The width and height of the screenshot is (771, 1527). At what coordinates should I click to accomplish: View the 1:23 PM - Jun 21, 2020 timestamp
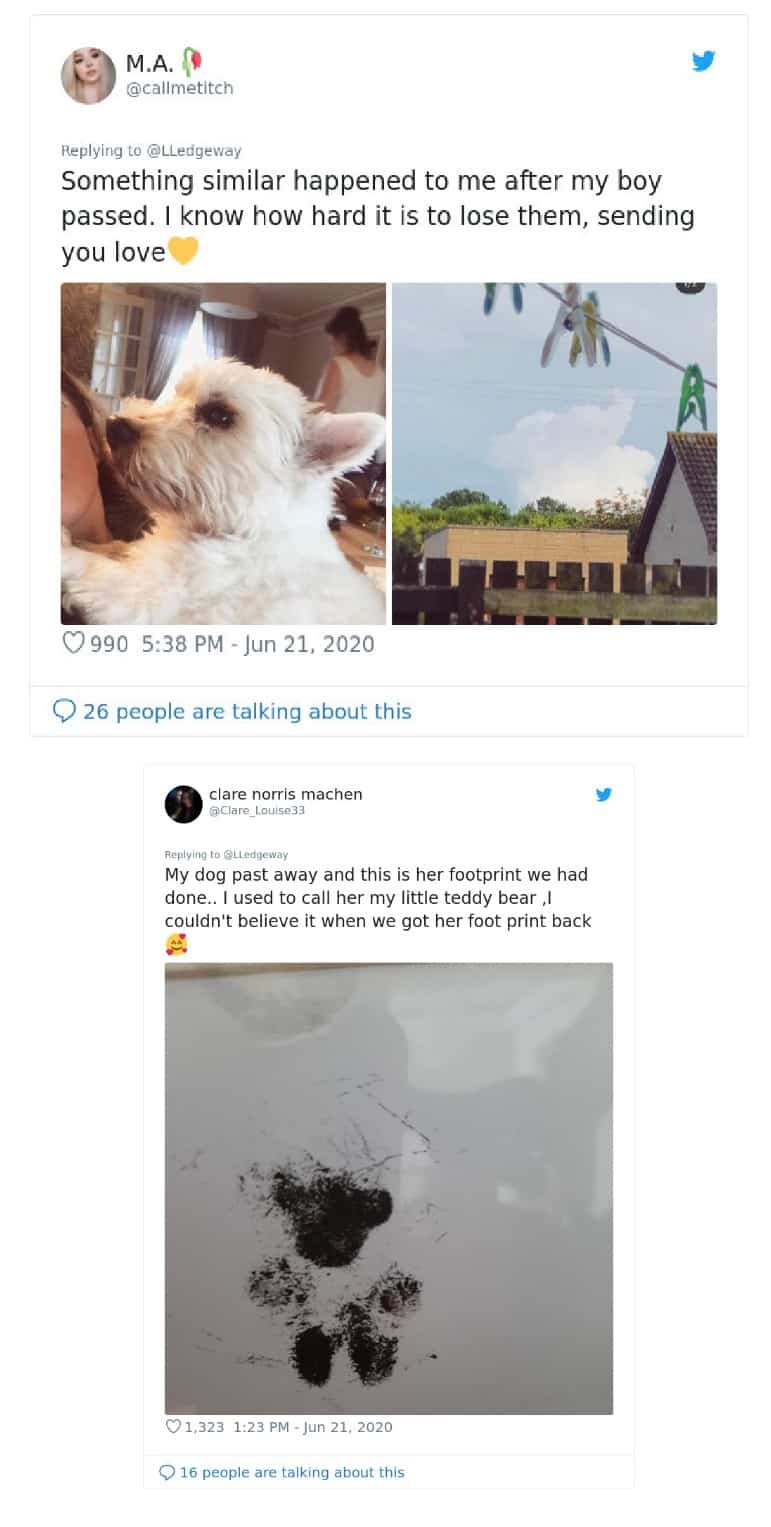click(312, 1427)
